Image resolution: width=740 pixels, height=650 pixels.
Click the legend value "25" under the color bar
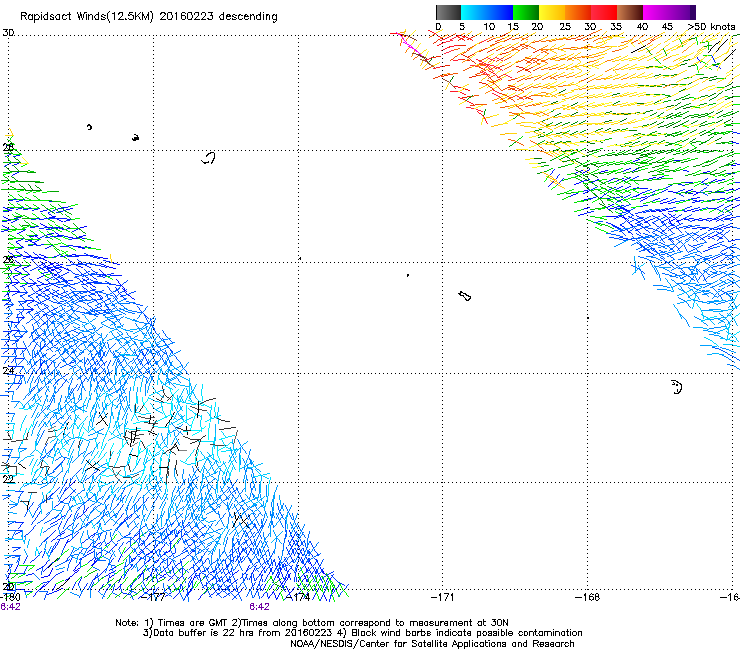(x=565, y=27)
